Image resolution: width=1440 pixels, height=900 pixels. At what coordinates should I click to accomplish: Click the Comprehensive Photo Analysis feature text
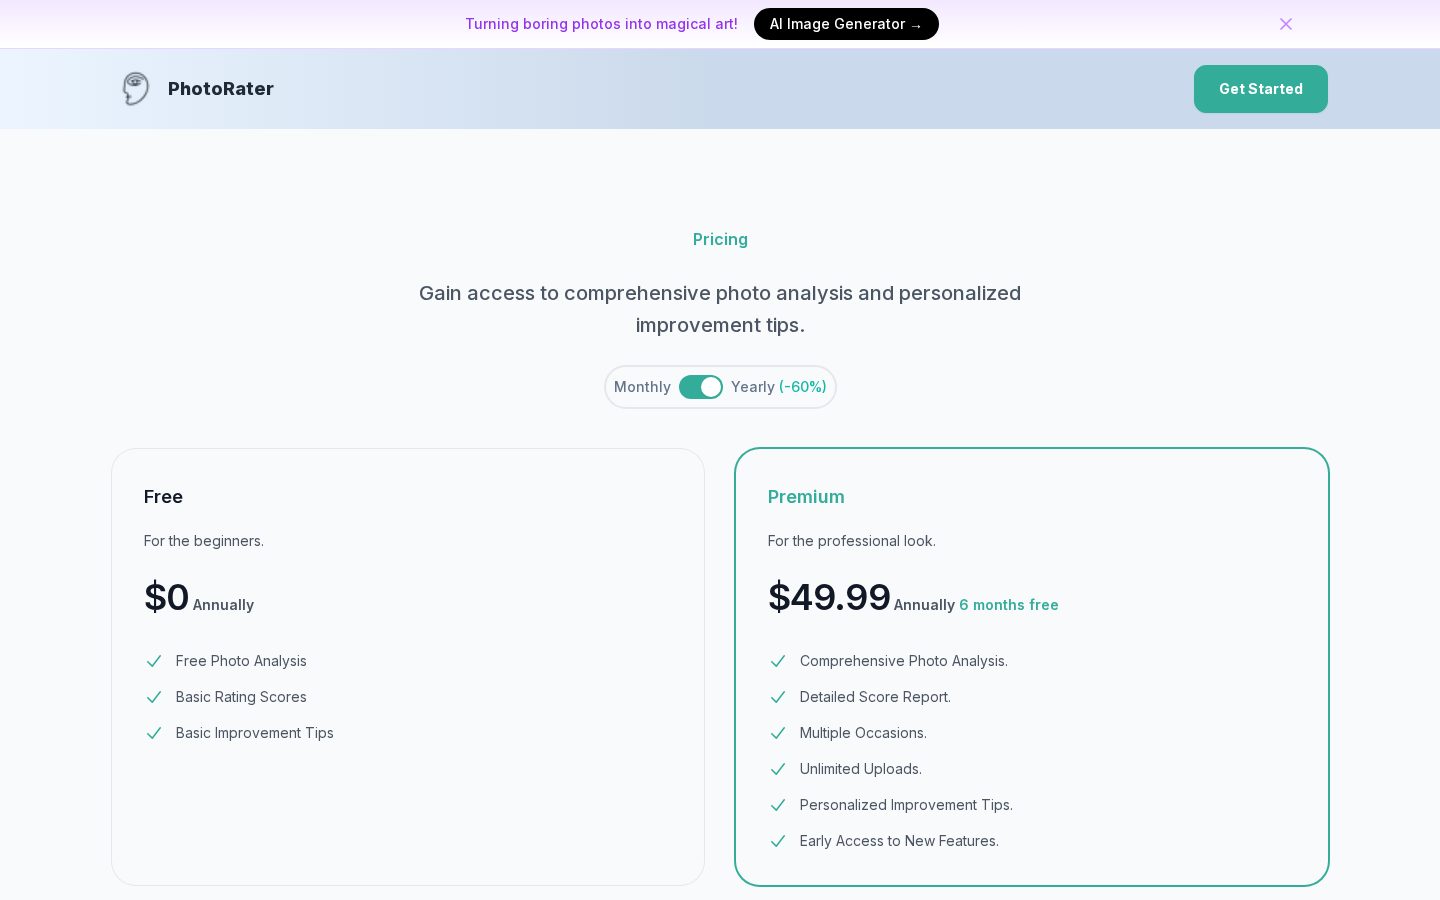click(x=904, y=661)
